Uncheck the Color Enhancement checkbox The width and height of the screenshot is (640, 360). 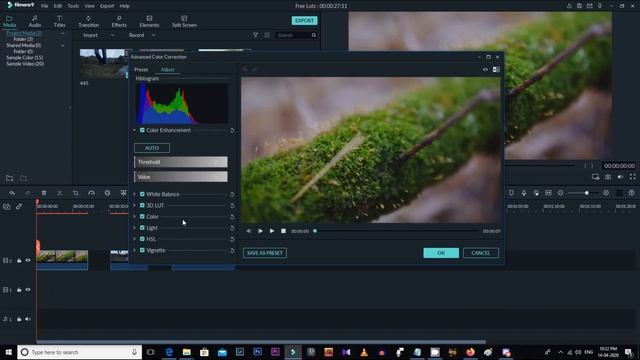[x=142, y=130]
